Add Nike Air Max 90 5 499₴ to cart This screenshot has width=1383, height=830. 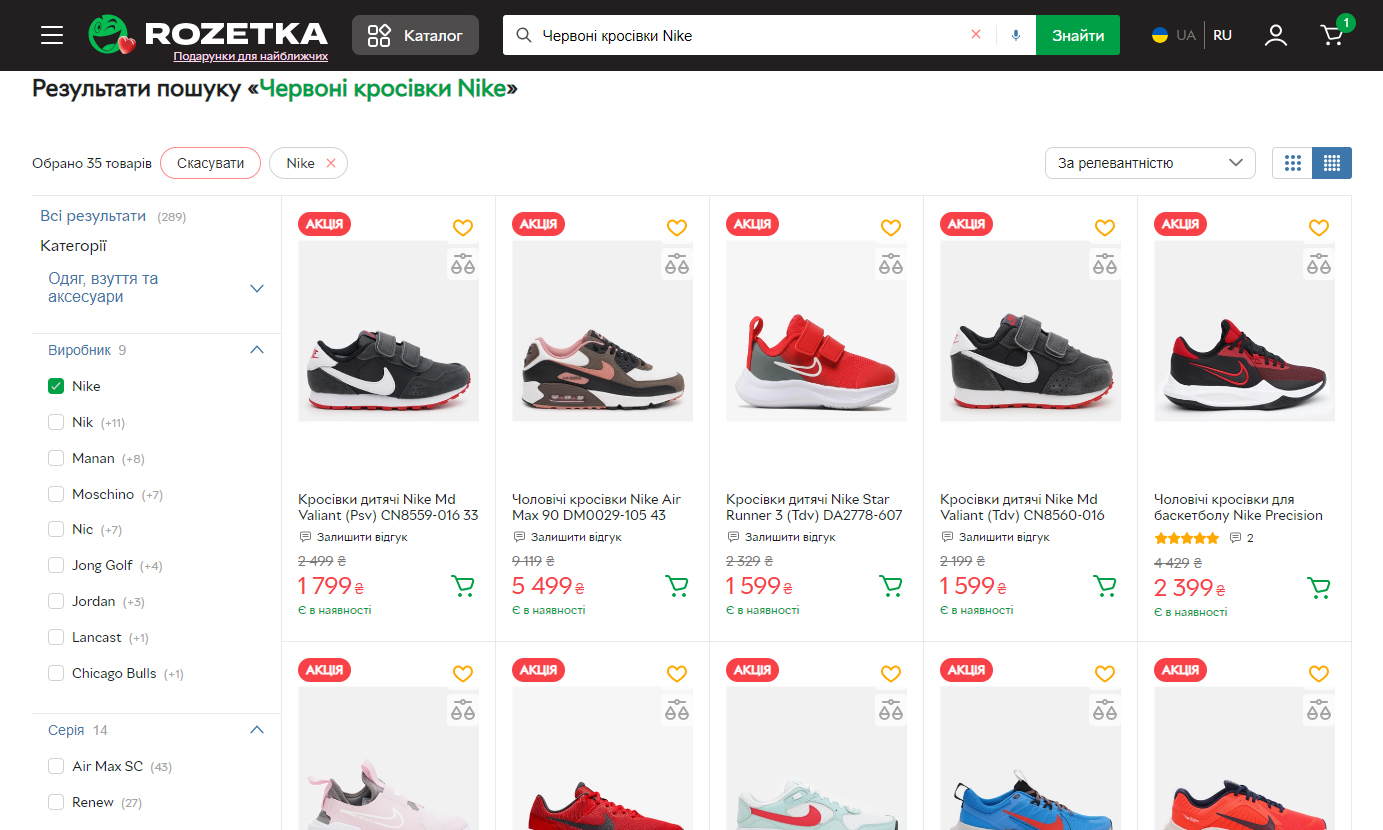(x=677, y=586)
